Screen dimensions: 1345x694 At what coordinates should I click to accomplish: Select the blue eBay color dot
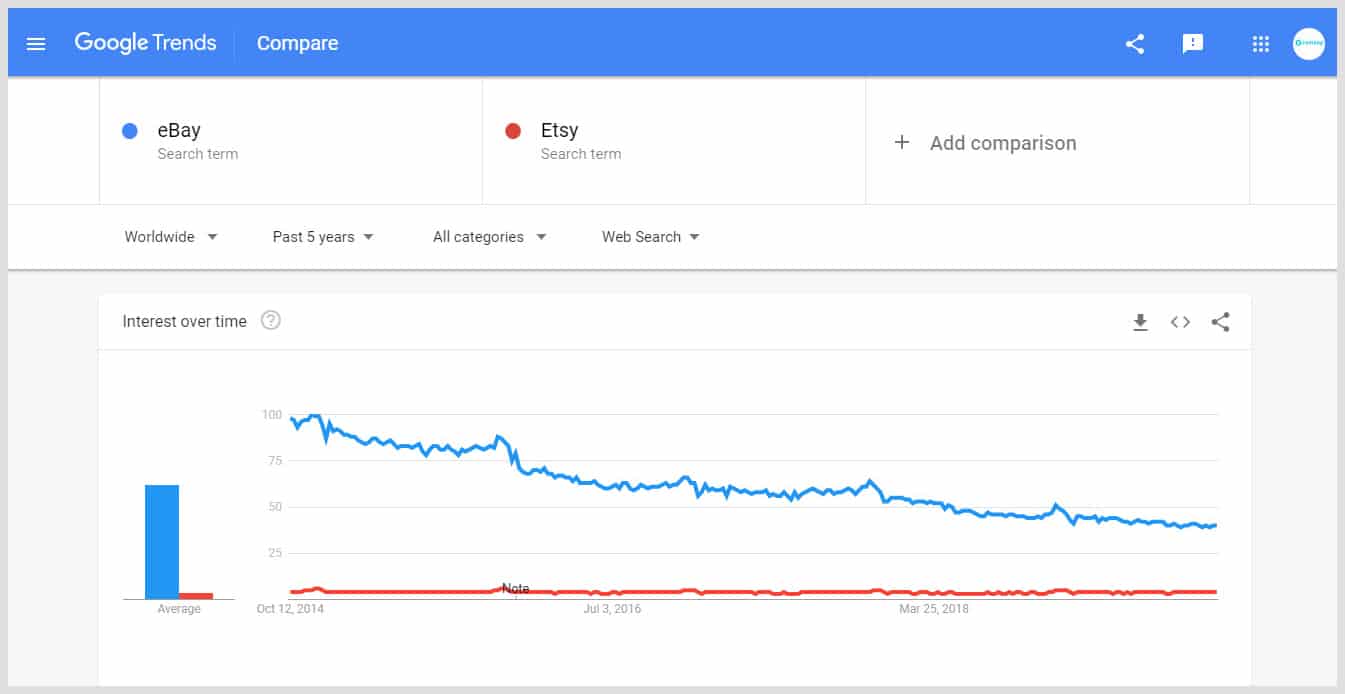click(x=128, y=130)
